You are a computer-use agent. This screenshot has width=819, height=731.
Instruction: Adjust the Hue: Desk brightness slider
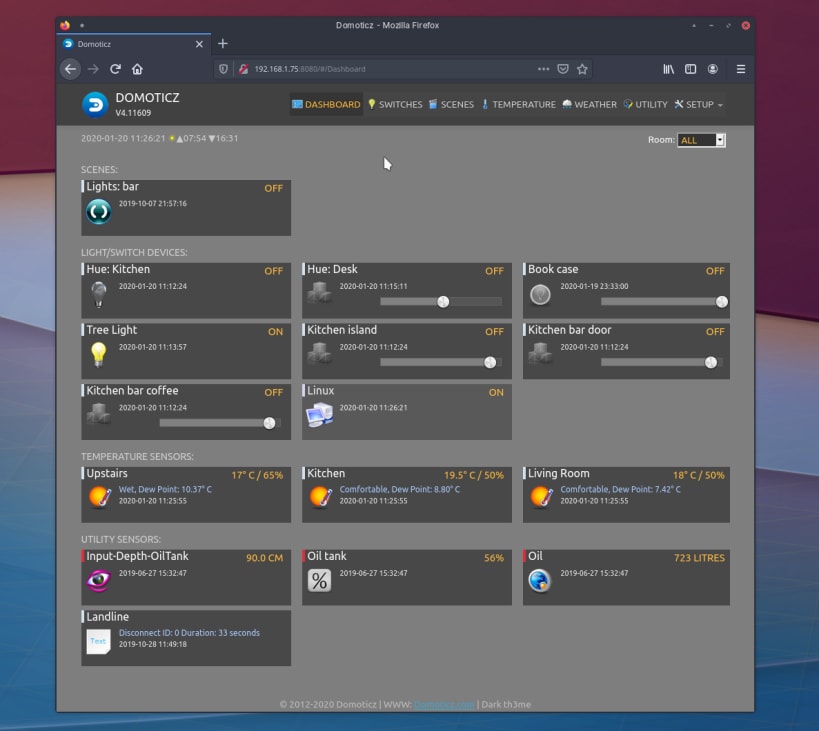click(441, 302)
